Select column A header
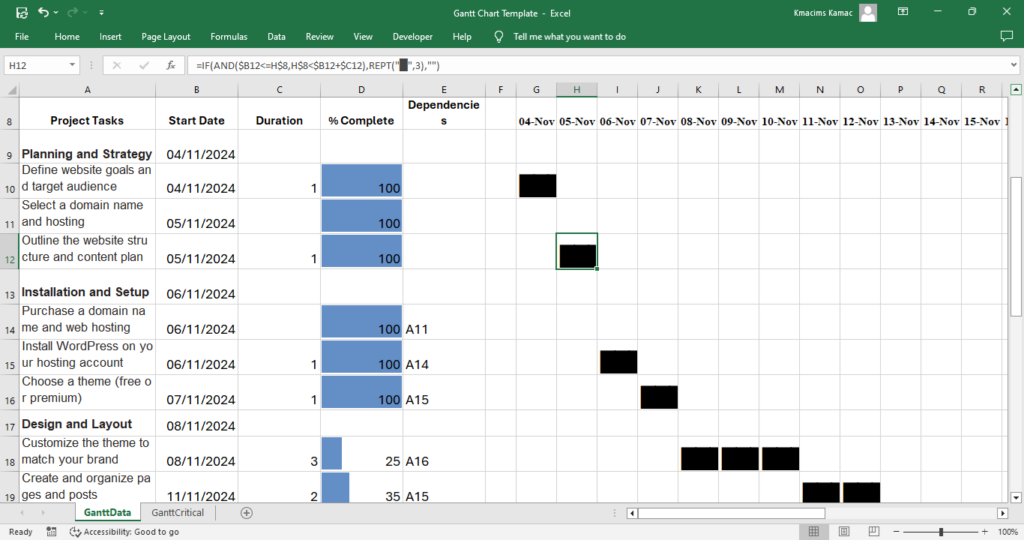Image resolution: width=1024 pixels, height=540 pixels. (88, 90)
